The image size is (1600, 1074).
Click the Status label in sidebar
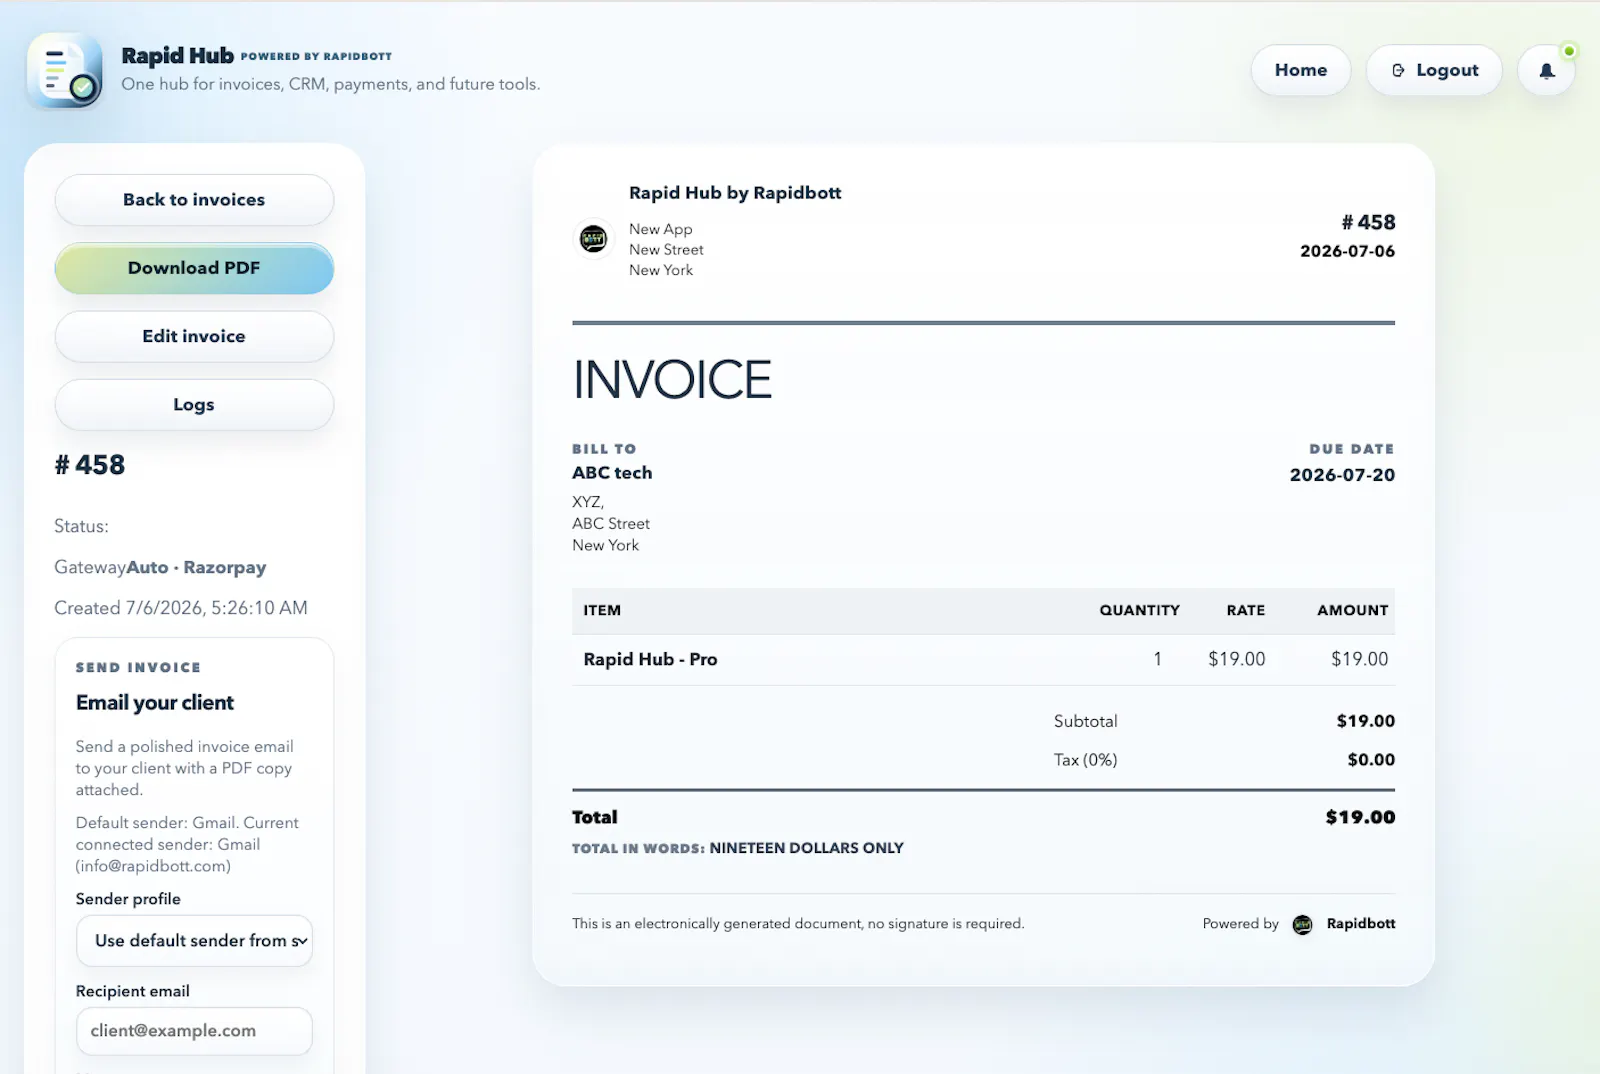(x=81, y=526)
